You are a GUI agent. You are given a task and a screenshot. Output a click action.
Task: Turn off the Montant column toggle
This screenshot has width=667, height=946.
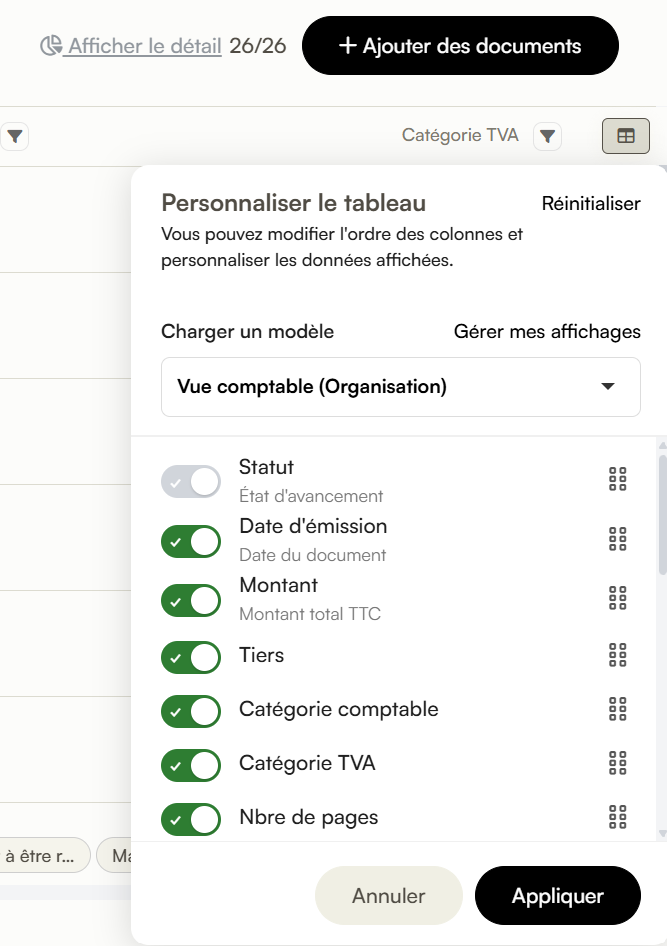[191, 600]
